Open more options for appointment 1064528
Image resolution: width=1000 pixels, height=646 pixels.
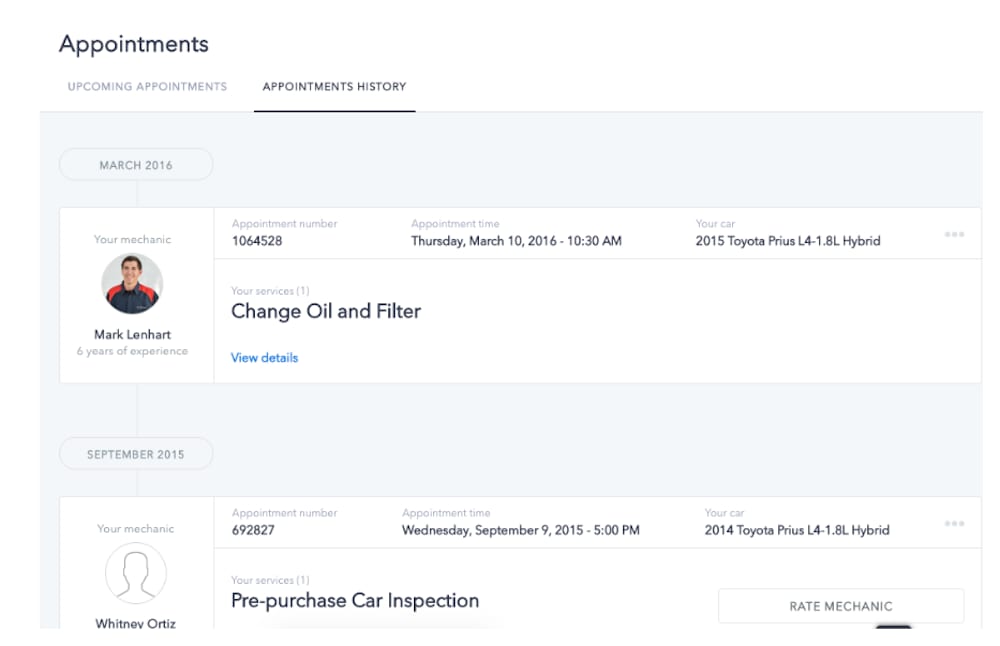point(954,235)
